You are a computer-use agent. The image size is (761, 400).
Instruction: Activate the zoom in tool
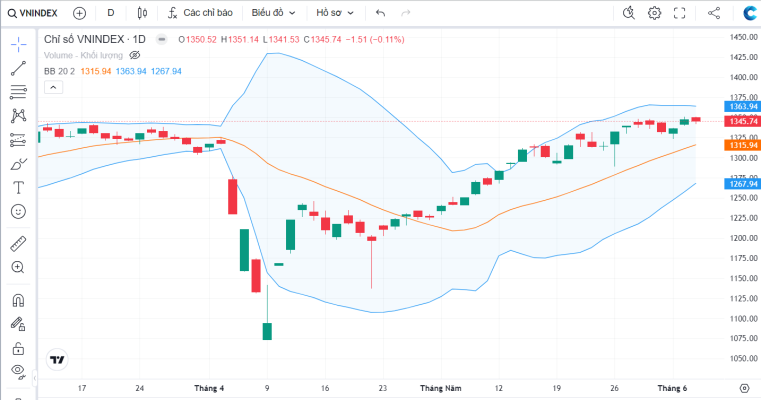point(18,267)
